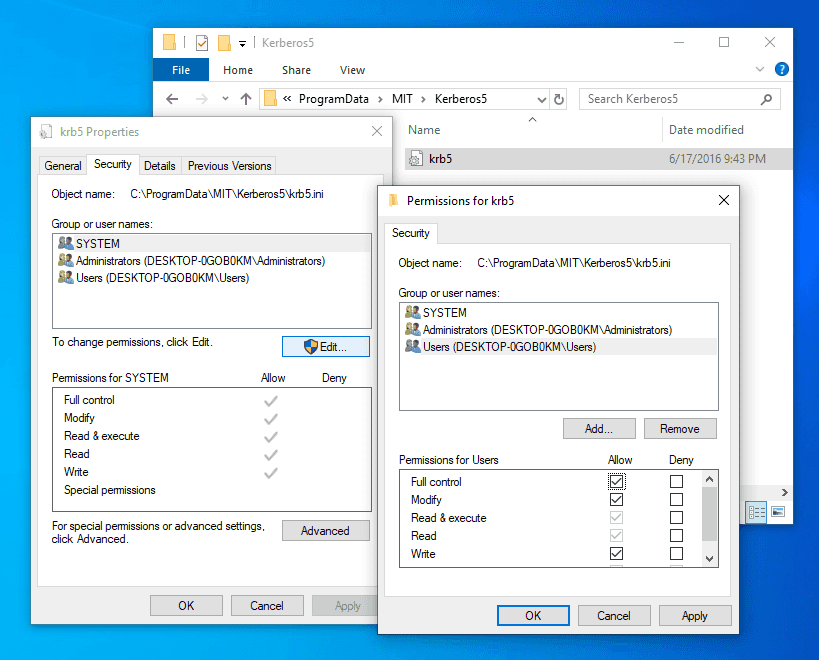
Task: Switch to Details tab in krb5 Properties
Action: pos(159,166)
